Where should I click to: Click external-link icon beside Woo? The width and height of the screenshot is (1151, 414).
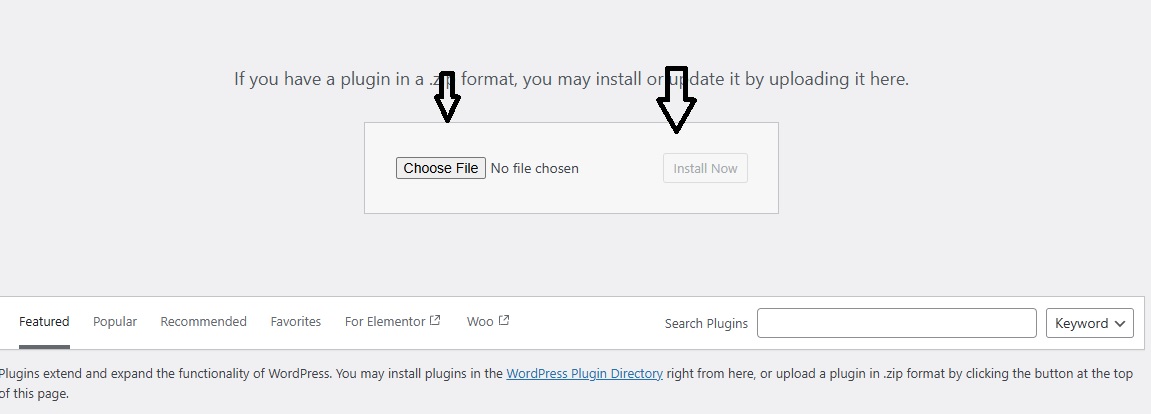pyautogui.click(x=504, y=320)
